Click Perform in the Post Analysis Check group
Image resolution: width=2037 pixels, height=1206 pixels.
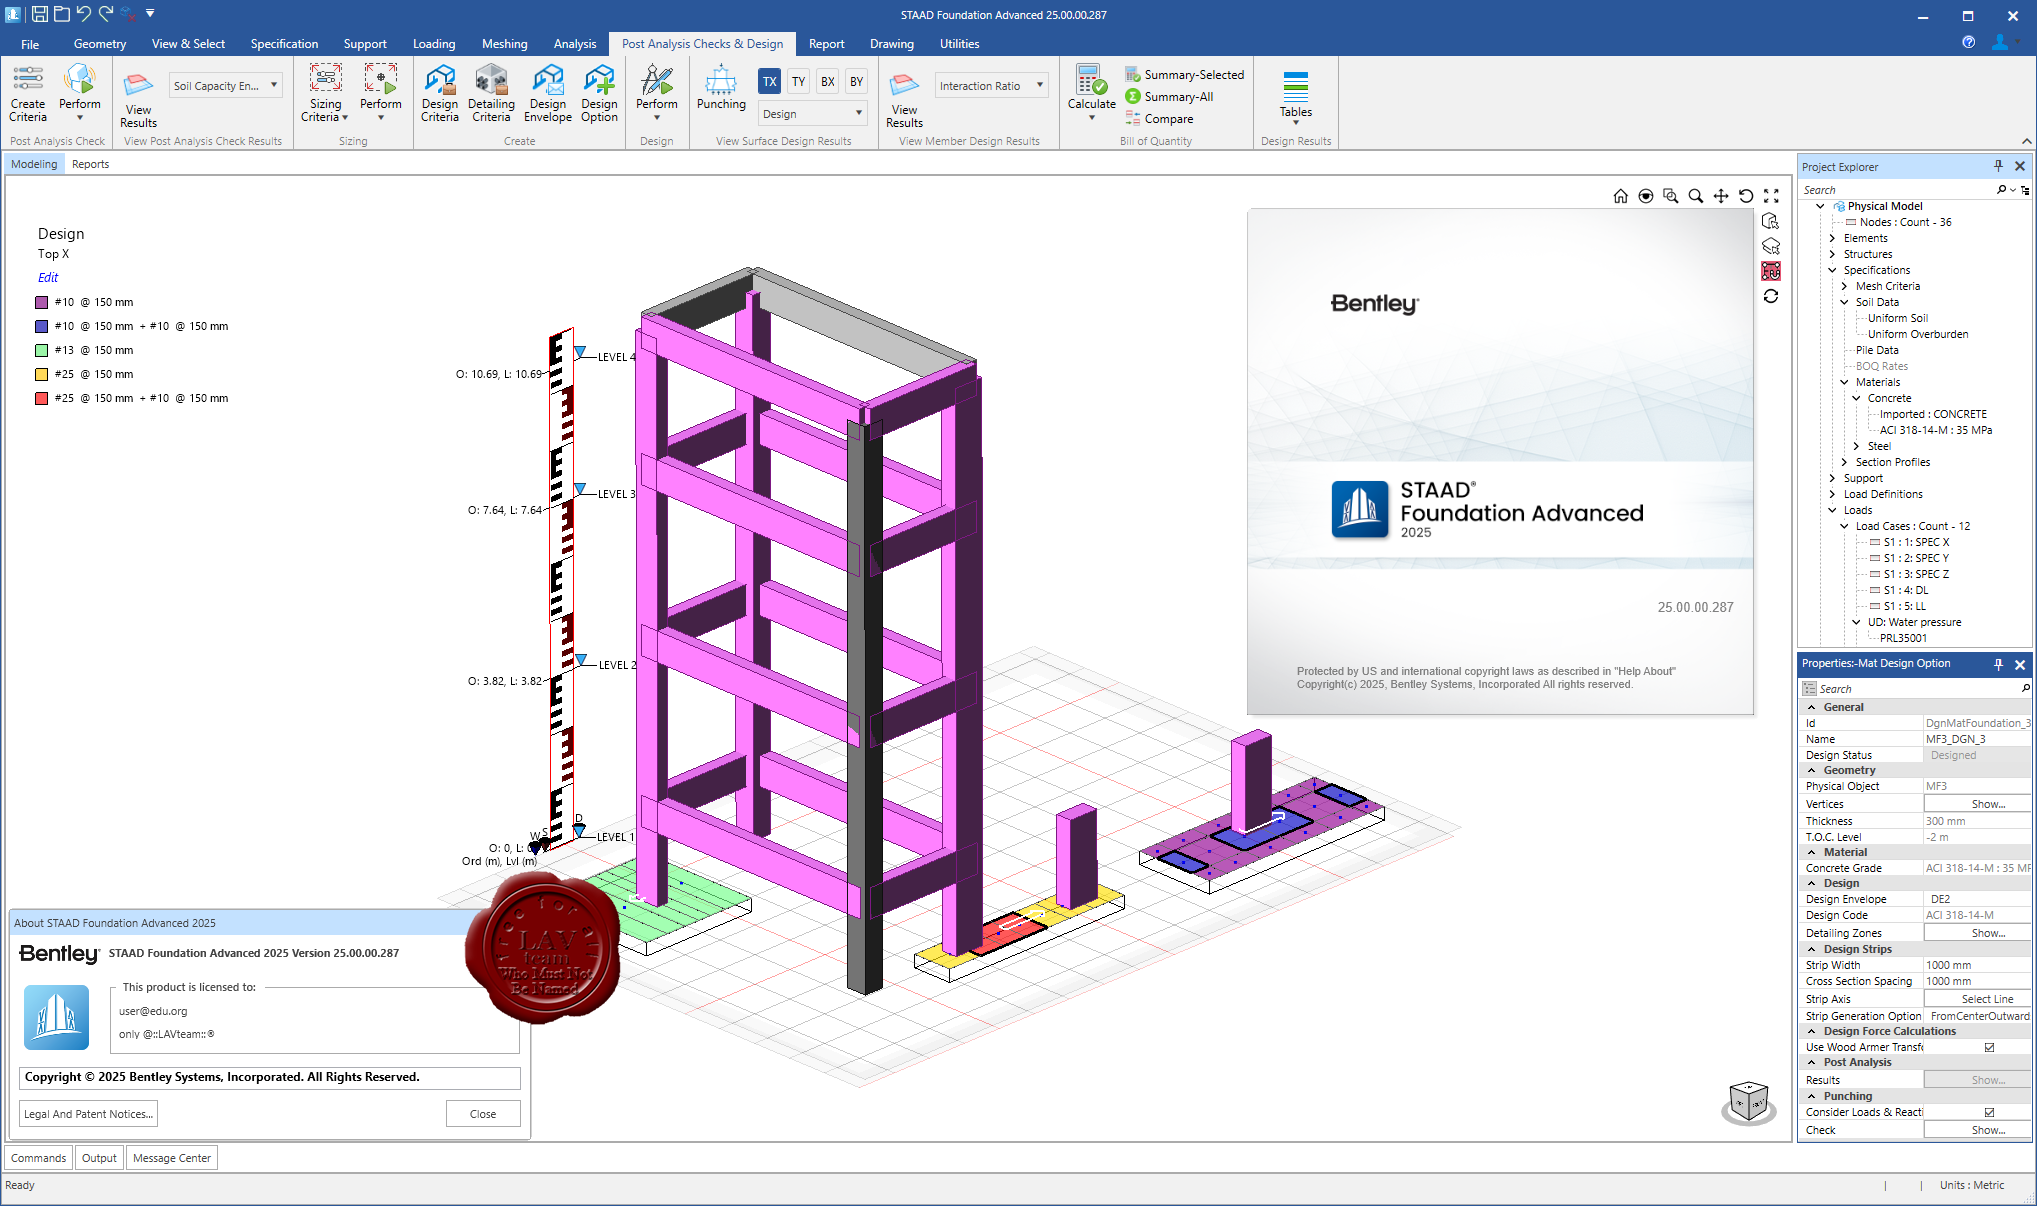[80, 94]
